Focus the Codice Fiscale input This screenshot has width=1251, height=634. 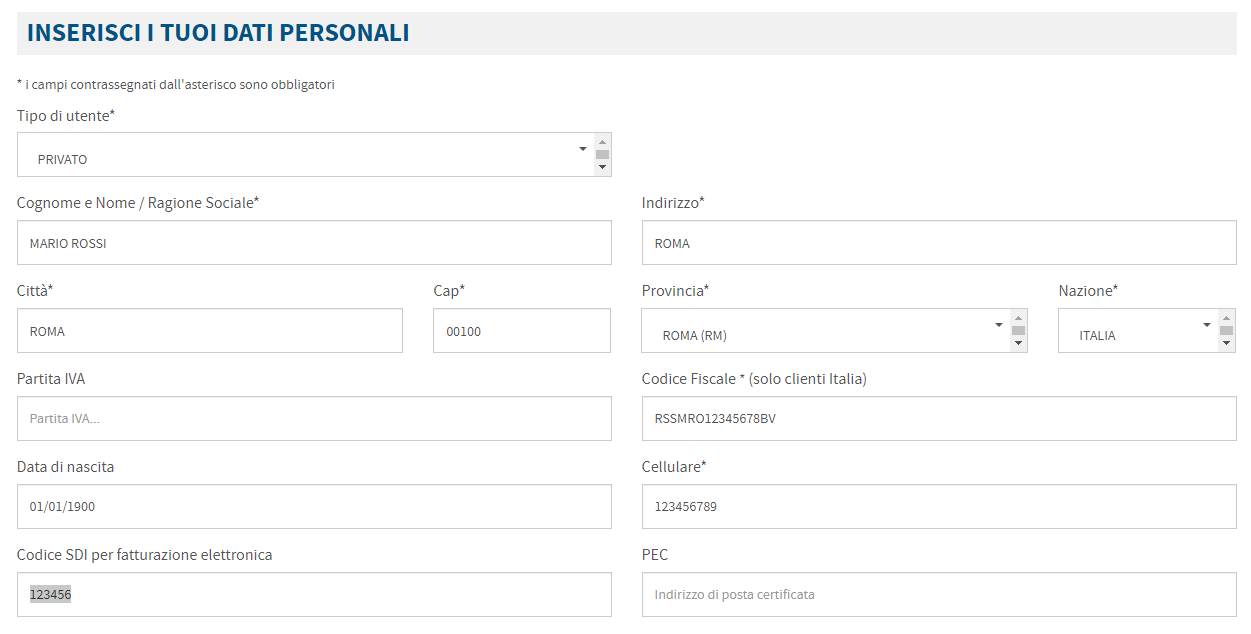click(938, 419)
